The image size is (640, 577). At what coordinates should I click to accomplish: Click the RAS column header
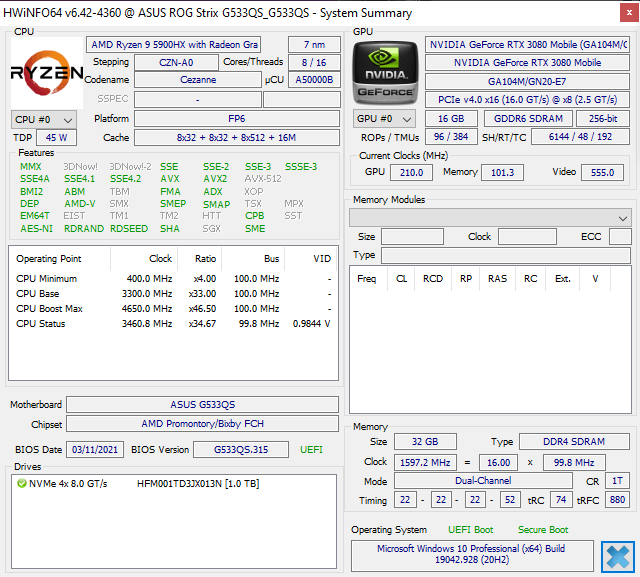[498, 279]
